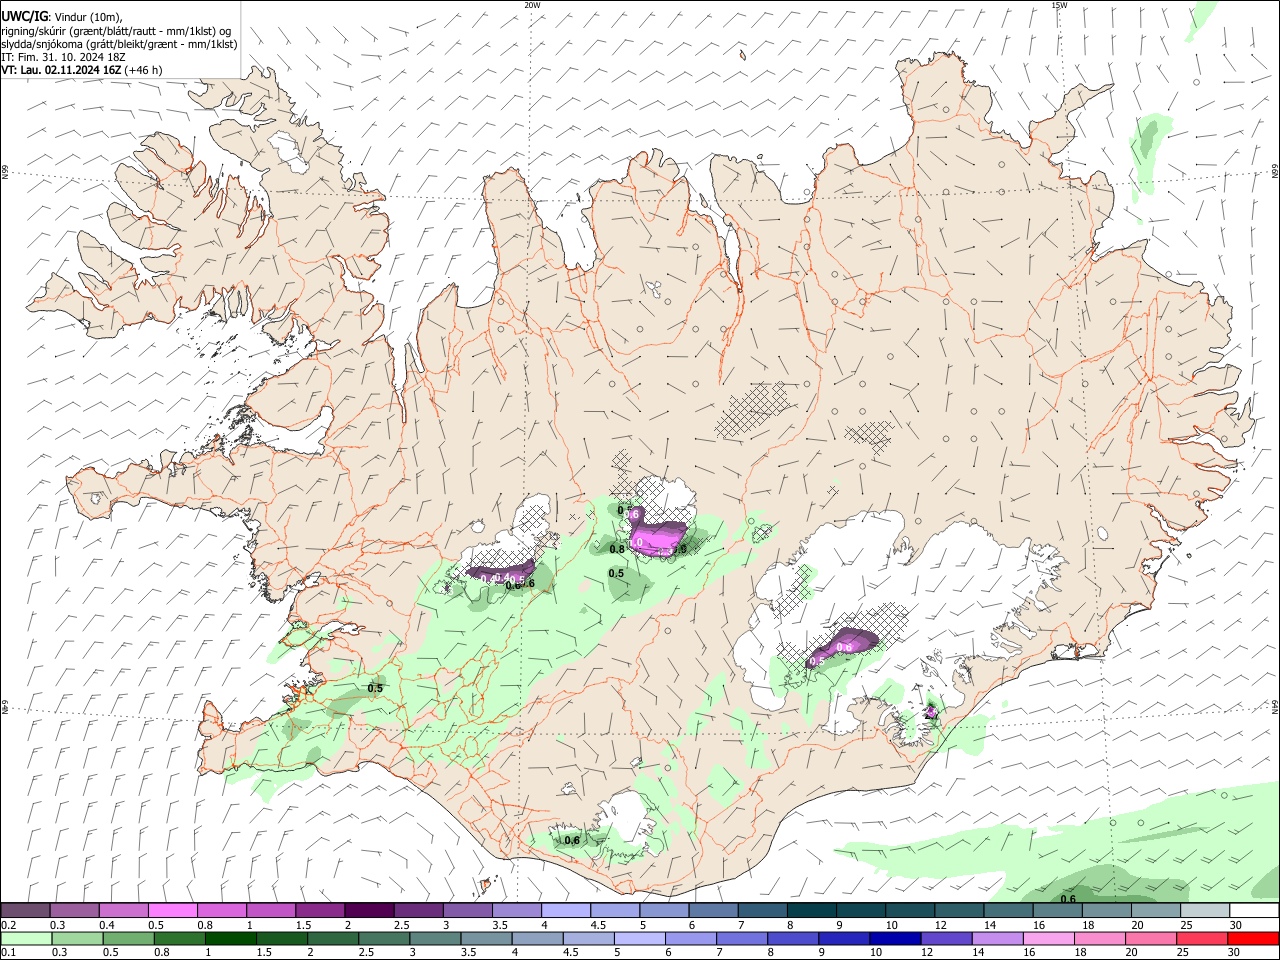Image resolution: width=1280 pixels, height=960 pixels.
Task: Click navy blue swatch starting at 10, lower row
Action: tap(895, 938)
